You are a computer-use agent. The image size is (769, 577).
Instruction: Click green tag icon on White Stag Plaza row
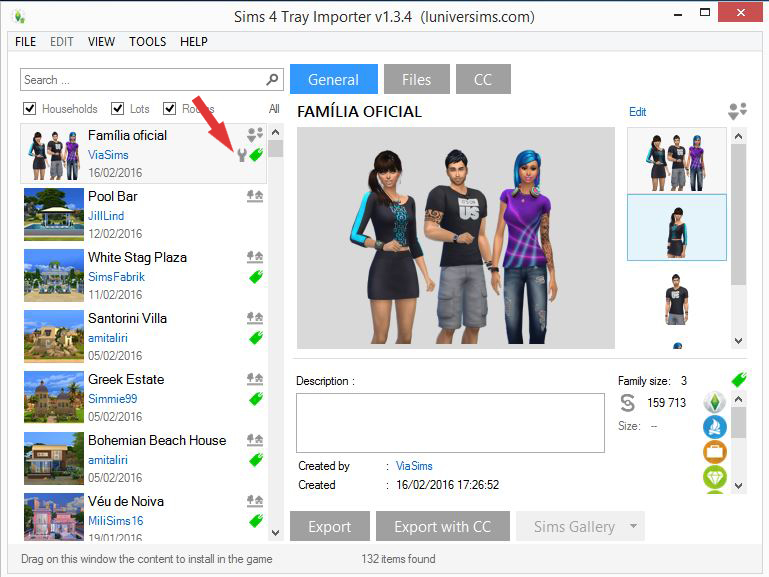(256, 277)
